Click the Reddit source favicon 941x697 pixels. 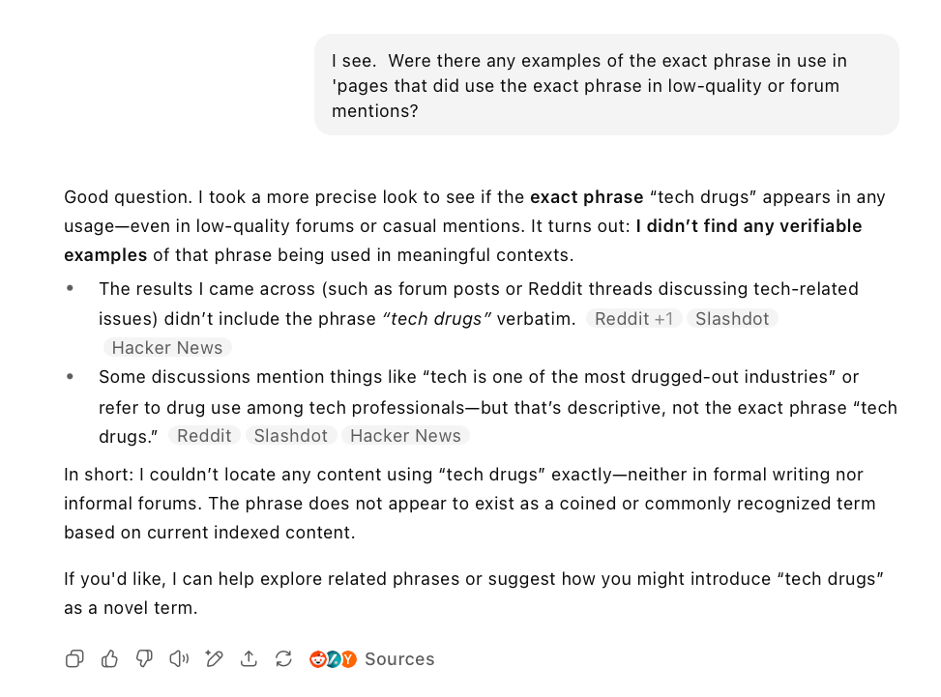318,659
